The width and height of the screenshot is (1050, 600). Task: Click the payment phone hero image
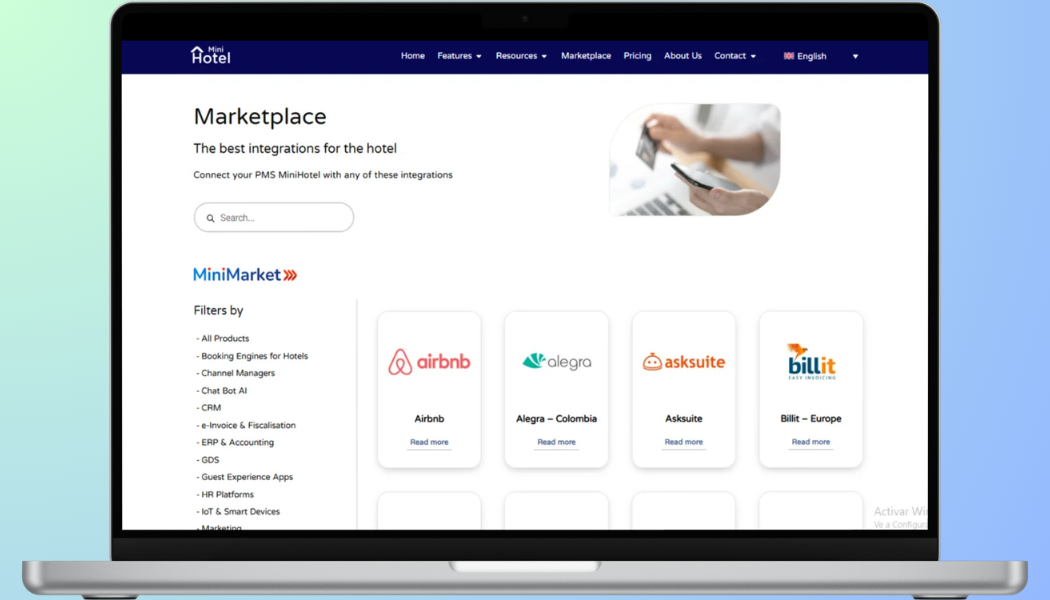695,159
